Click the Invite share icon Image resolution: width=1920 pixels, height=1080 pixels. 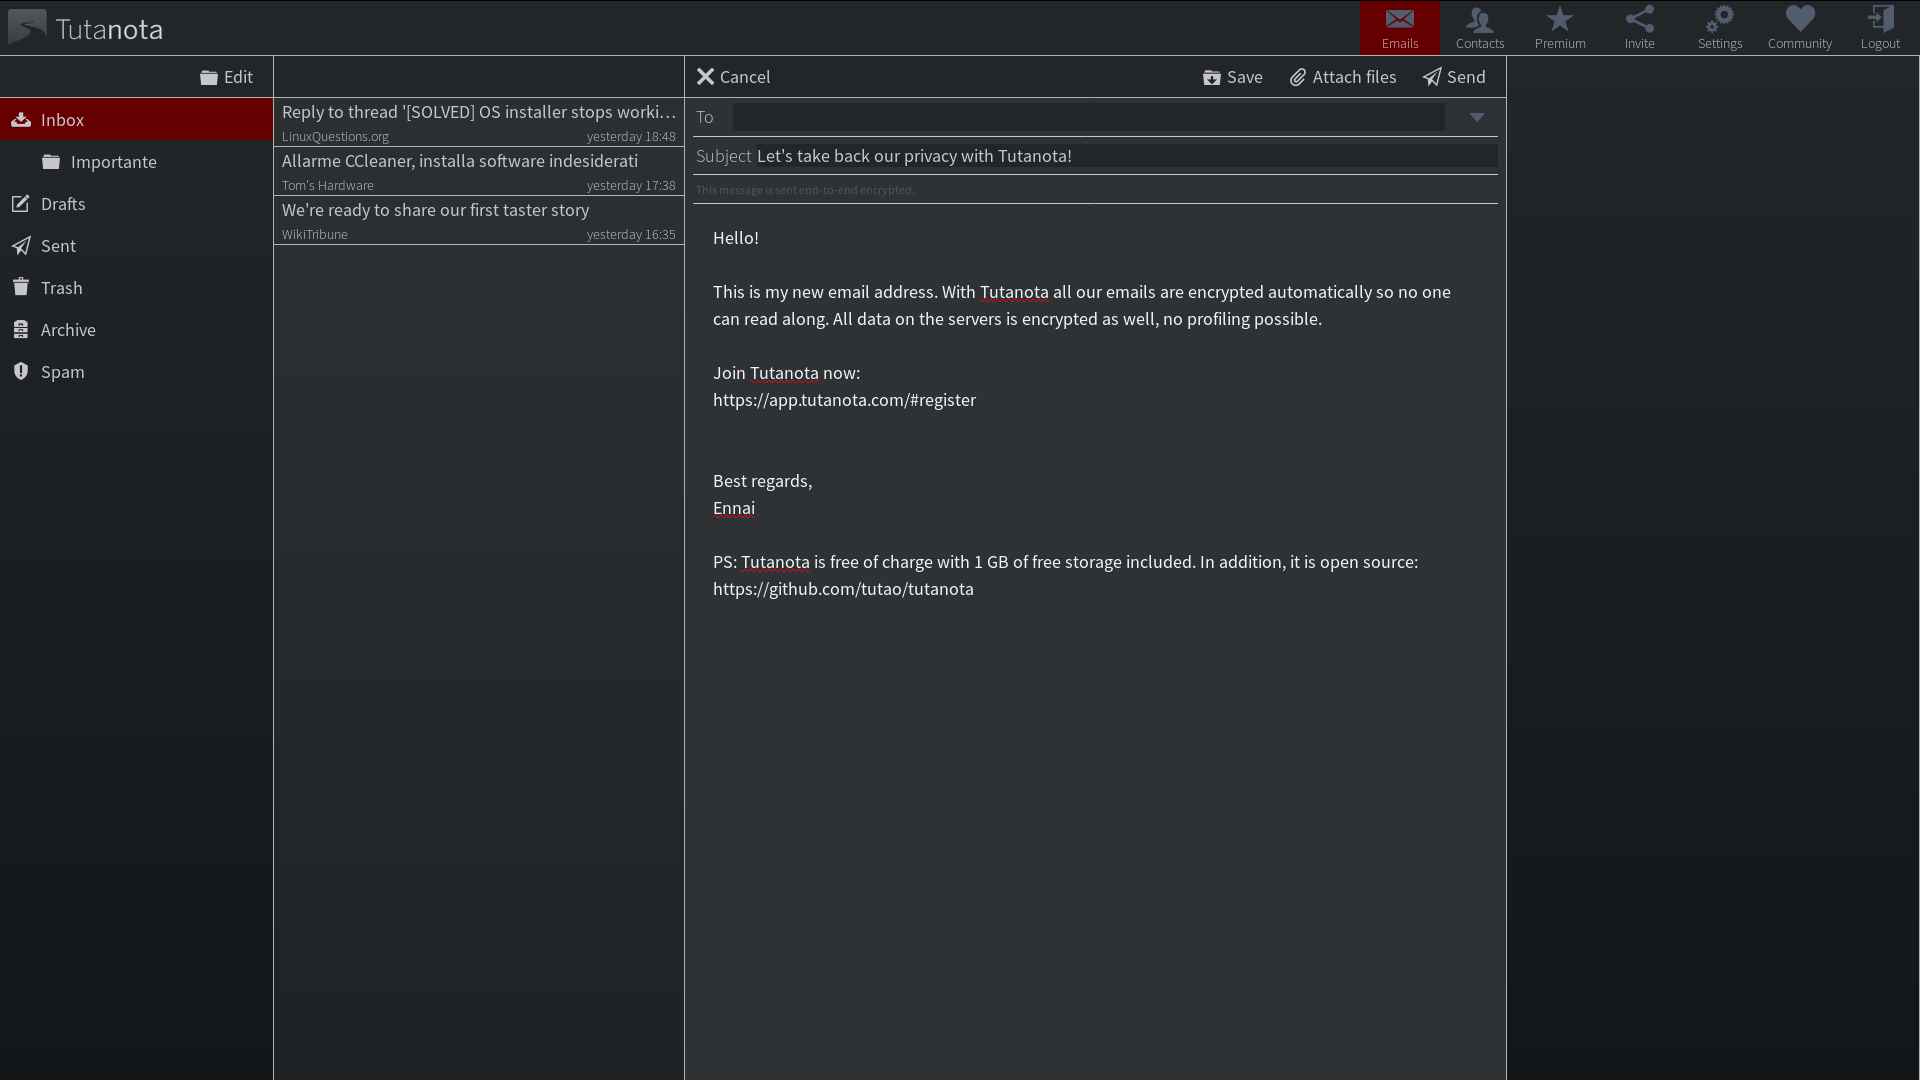click(1639, 28)
